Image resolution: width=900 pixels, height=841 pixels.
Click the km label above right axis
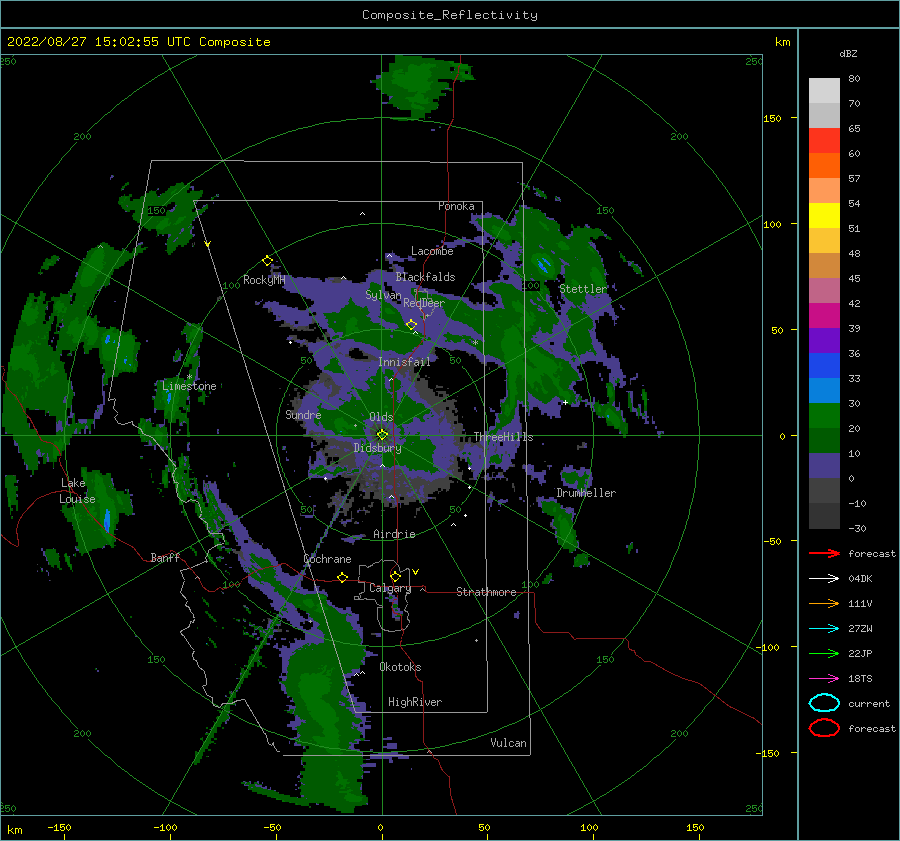pos(782,42)
